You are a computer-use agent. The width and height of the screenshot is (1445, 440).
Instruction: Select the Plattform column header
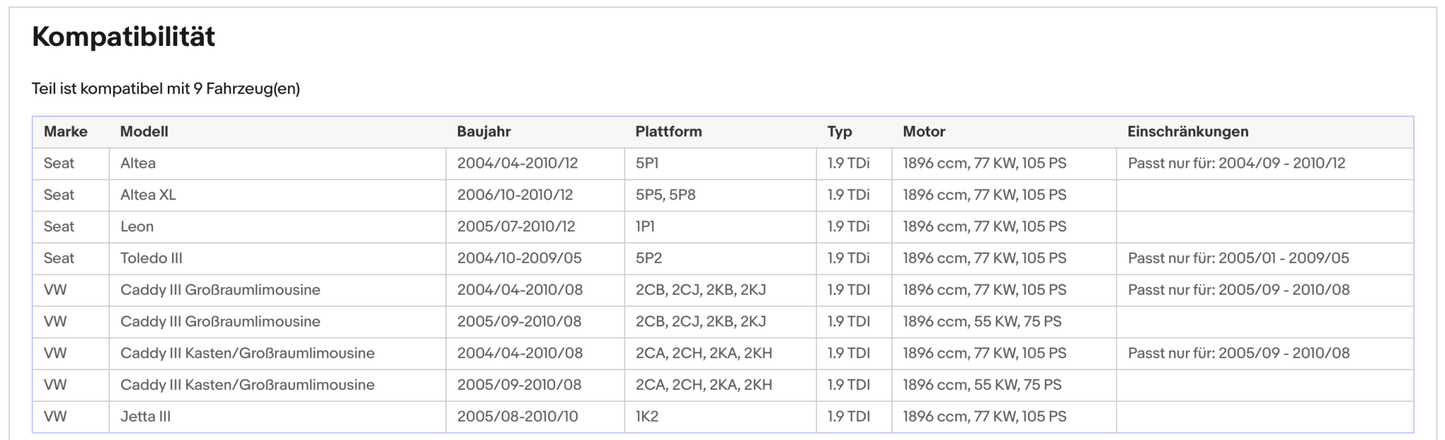tap(668, 132)
